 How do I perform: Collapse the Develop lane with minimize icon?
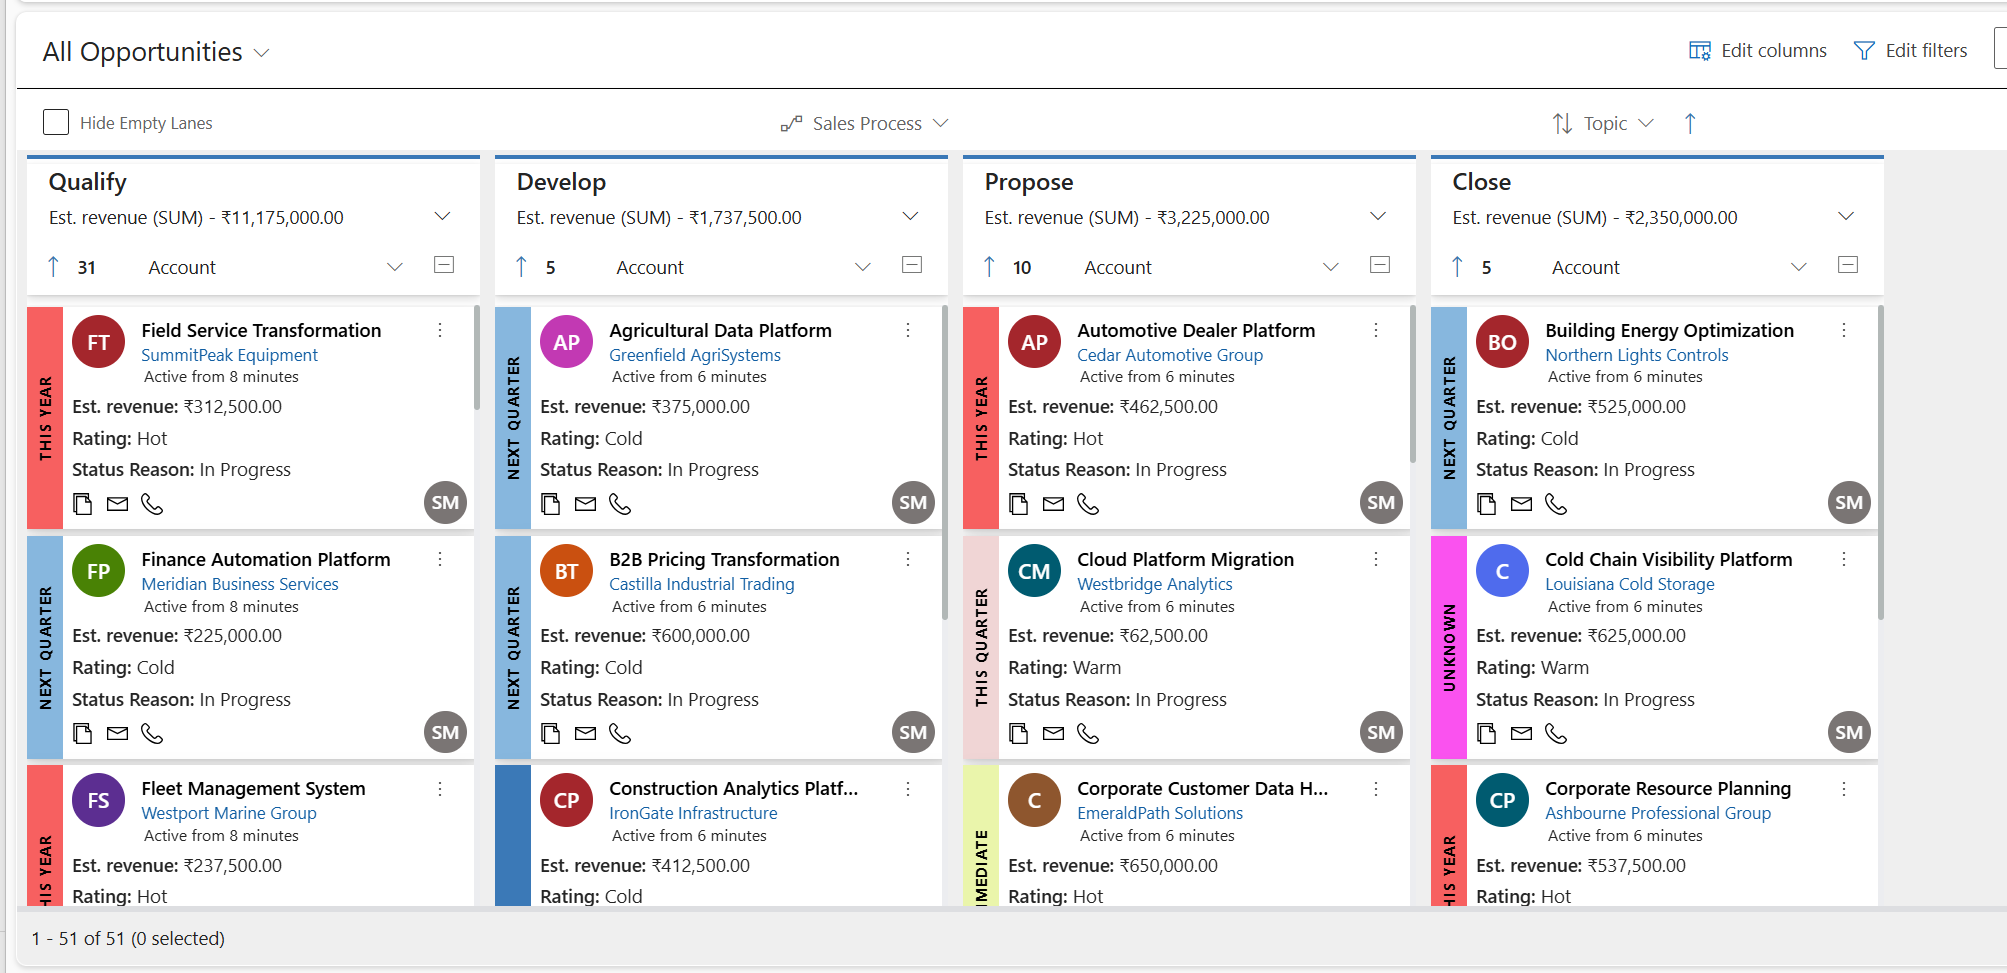point(912,265)
